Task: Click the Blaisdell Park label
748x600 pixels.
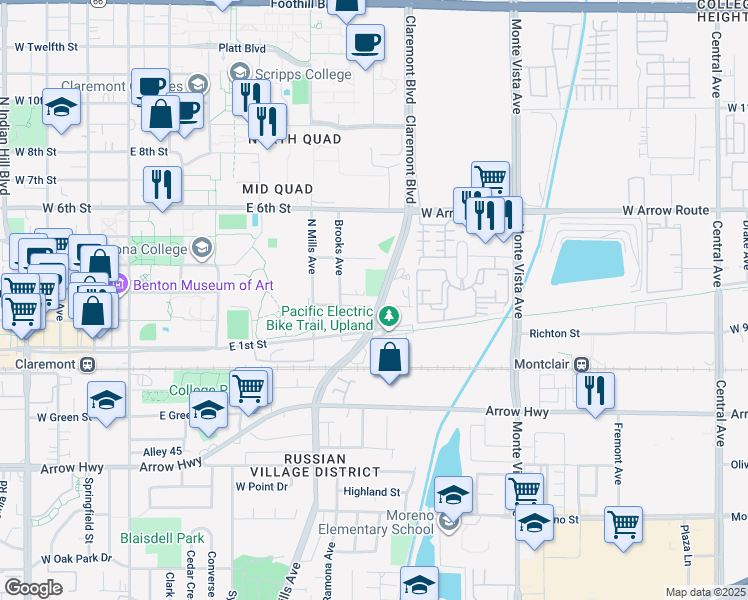Action: point(162,538)
